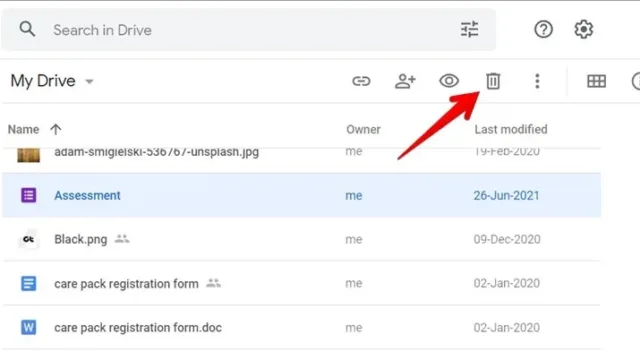Image resolution: width=640 pixels, height=360 pixels.
Task: Select the Black.png file
Action: pos(81,239)
